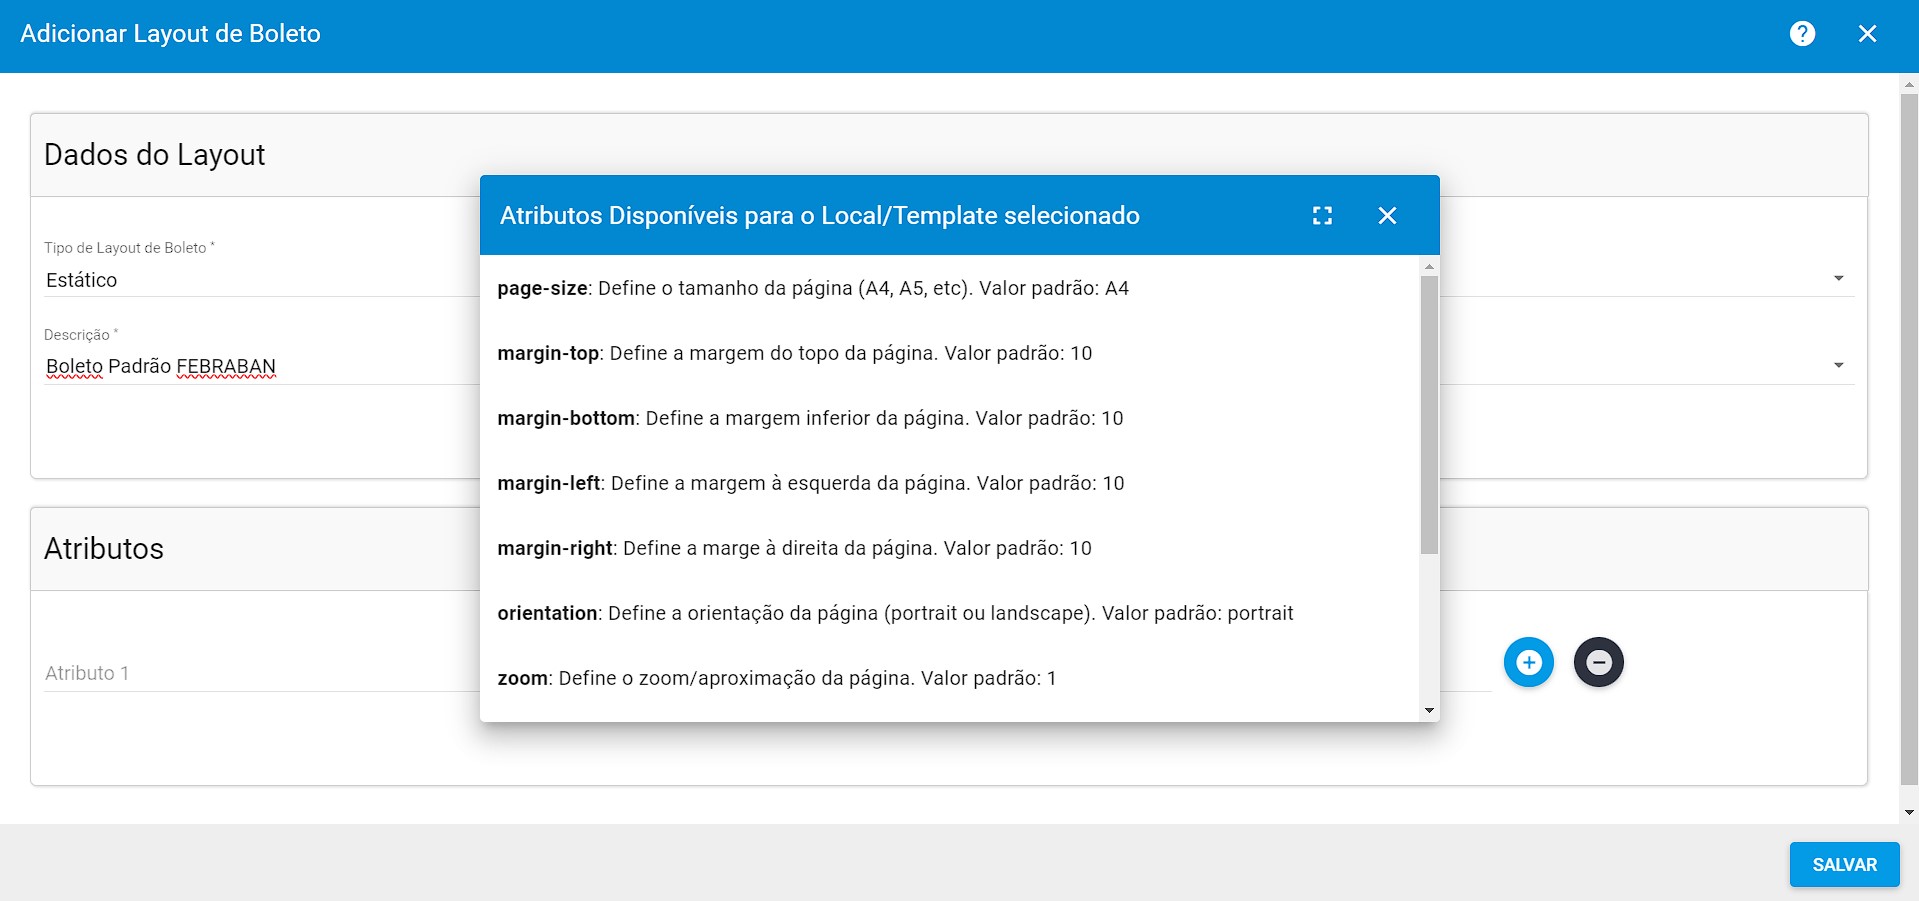The width and height of the screenshot is (1919, 901).
Task: Close the Atributos Disponíveis popup
Action: coord(1387,215)
